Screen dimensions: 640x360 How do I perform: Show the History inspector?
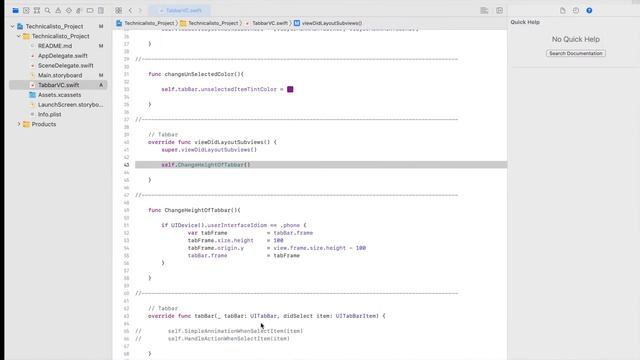click(576, 11)
